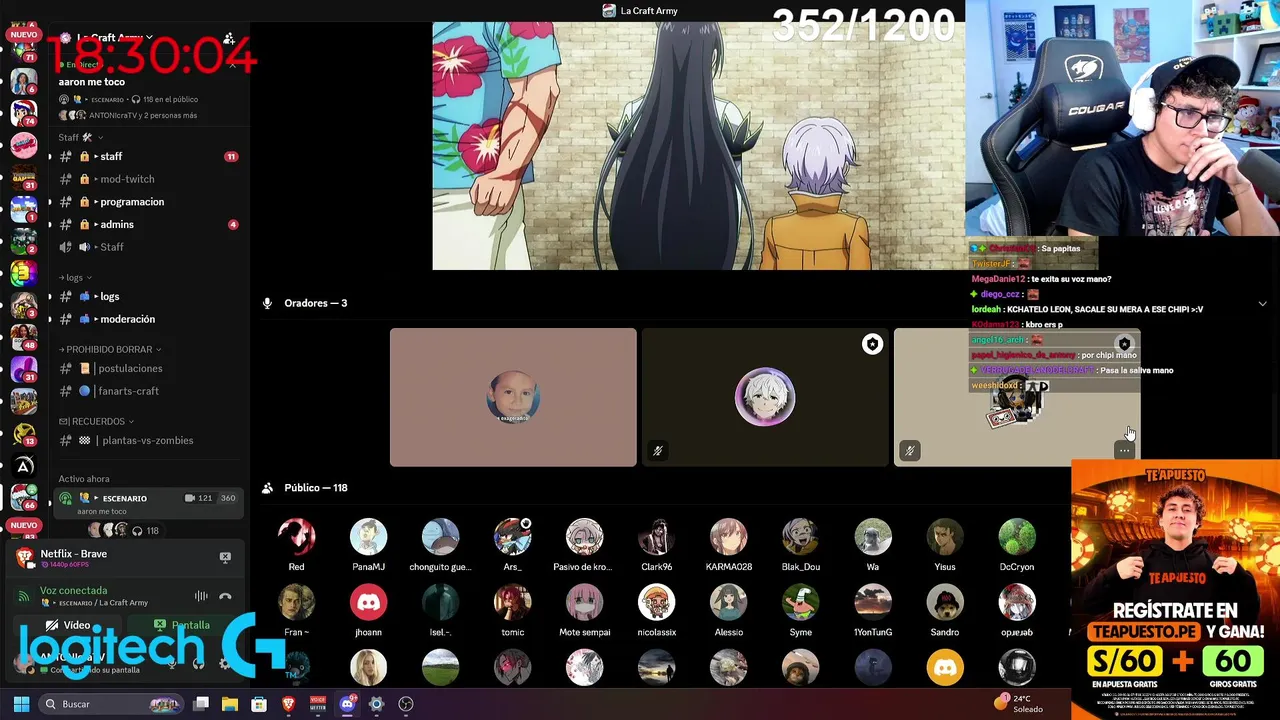Click the shared anime stream video
This screenshot has height=720, width=1280.
(x=698, y=146)
